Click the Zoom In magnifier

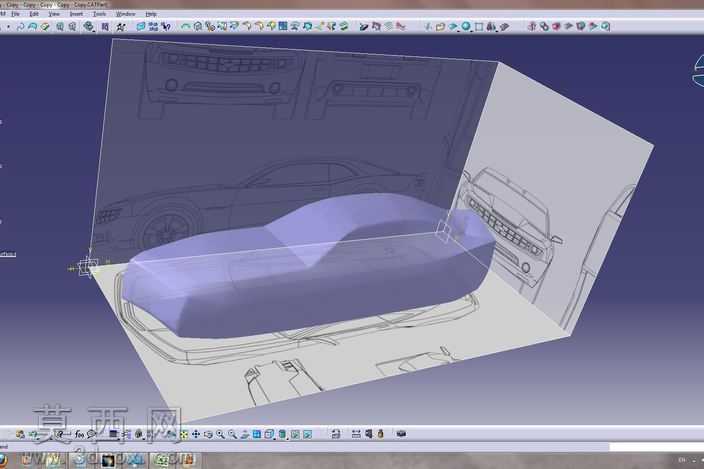[x=220, y=434]
